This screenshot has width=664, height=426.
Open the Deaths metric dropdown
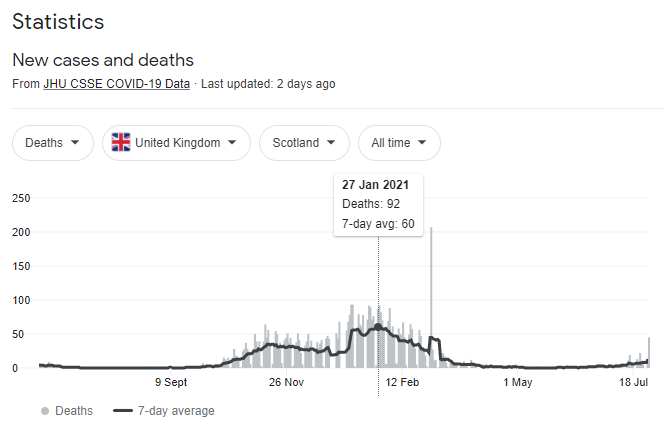tap(53, 143)
